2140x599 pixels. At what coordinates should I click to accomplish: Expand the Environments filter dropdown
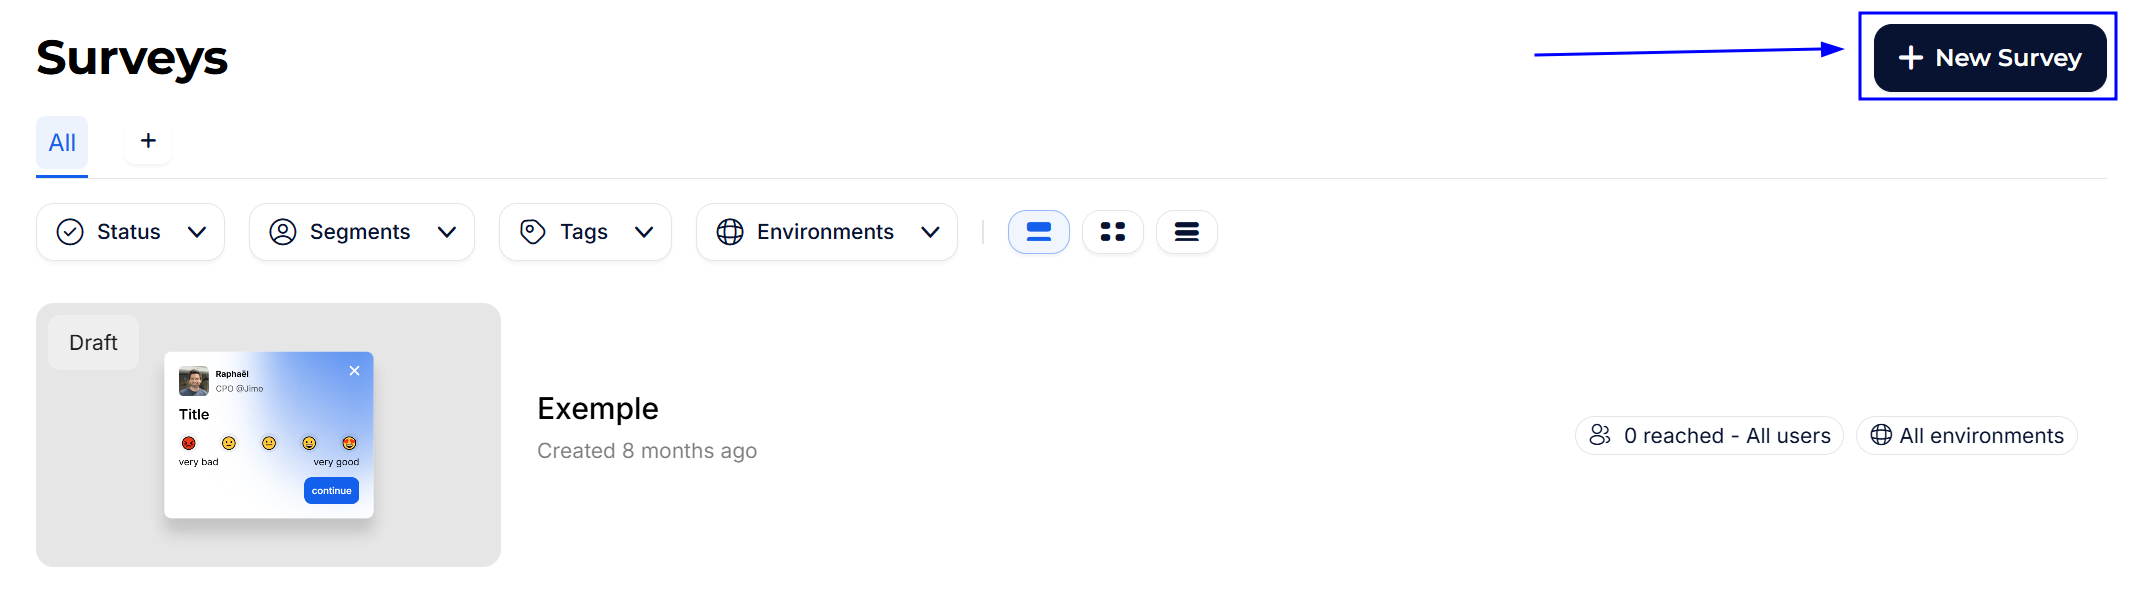point(826,232)
